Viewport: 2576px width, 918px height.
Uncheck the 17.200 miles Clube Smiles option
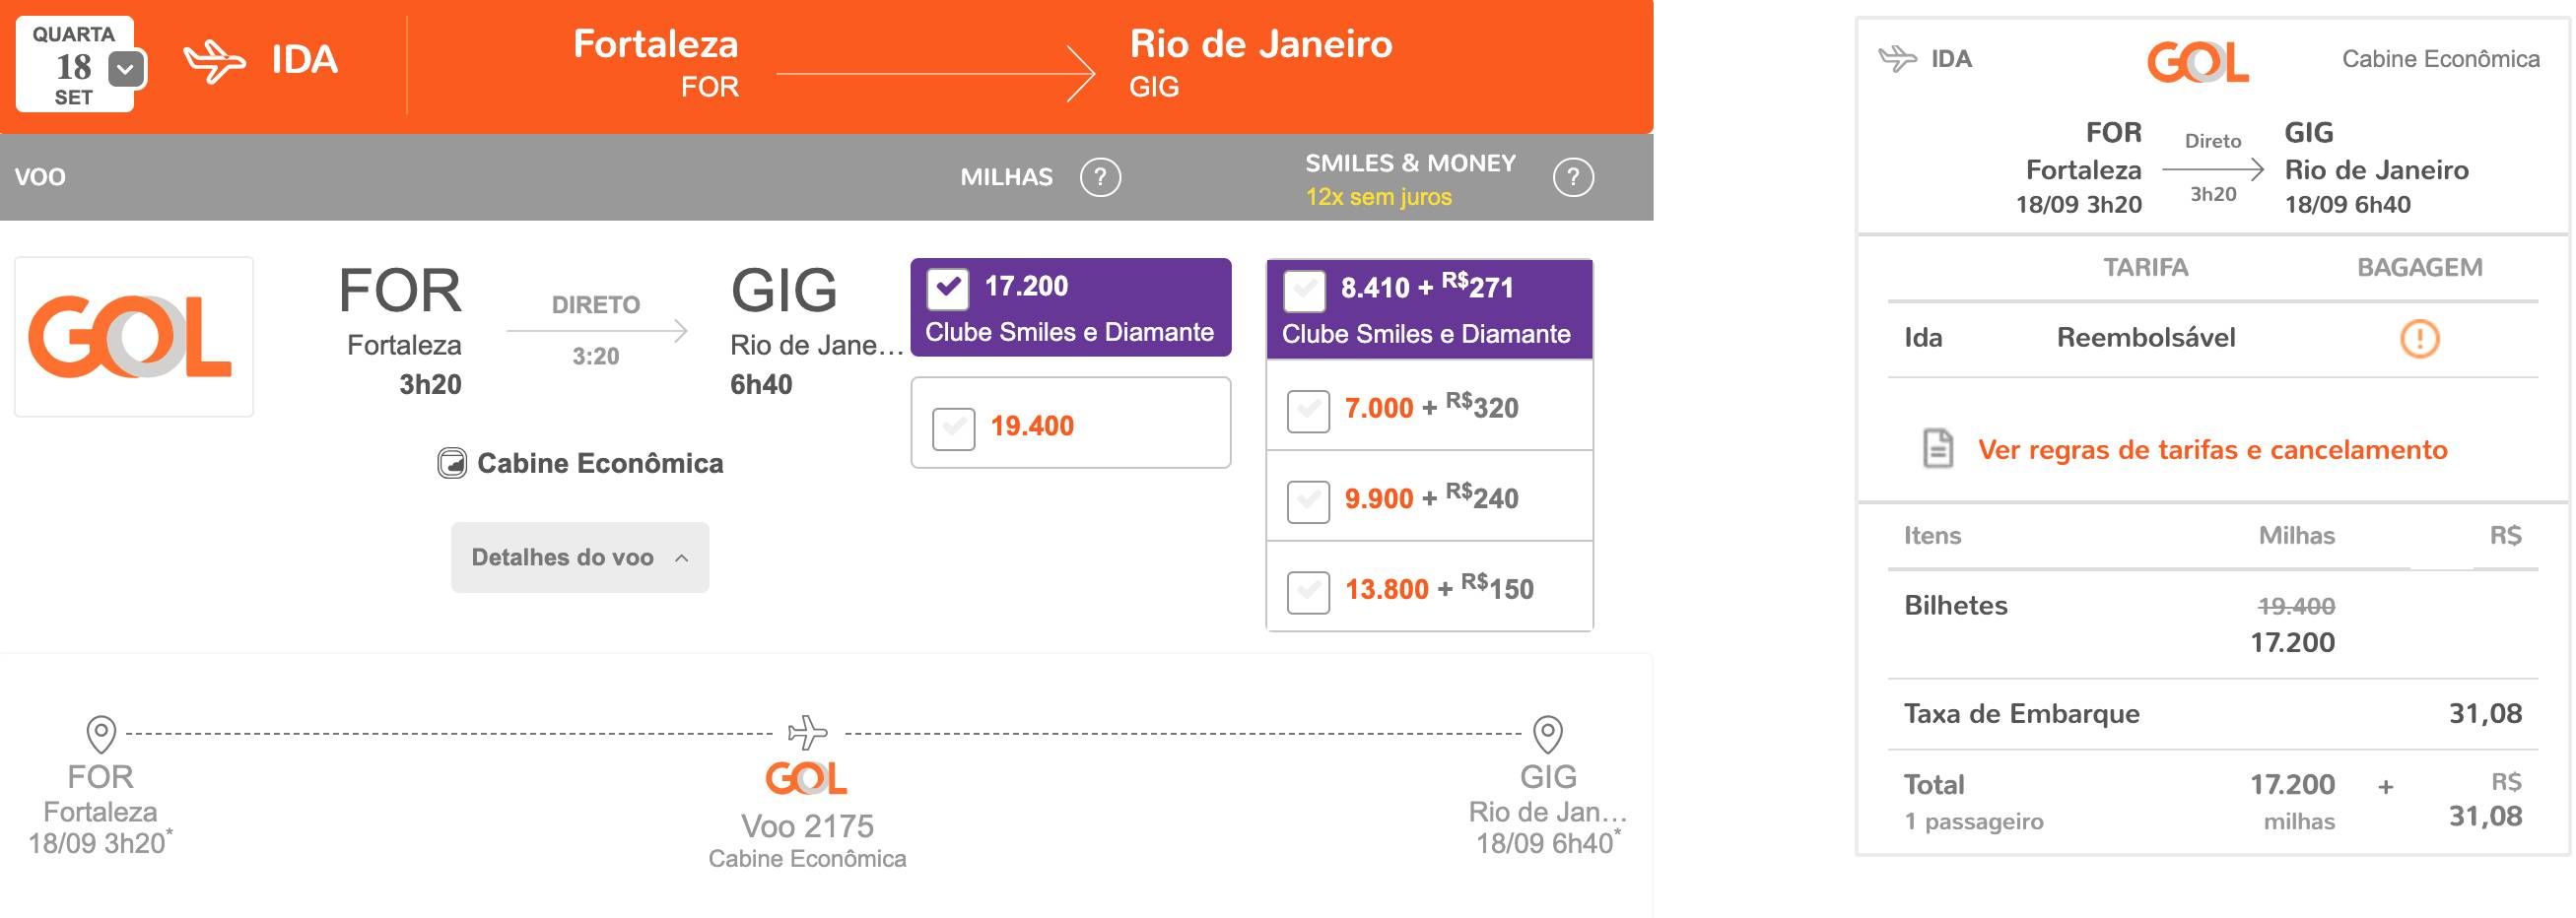coord(948,289)
